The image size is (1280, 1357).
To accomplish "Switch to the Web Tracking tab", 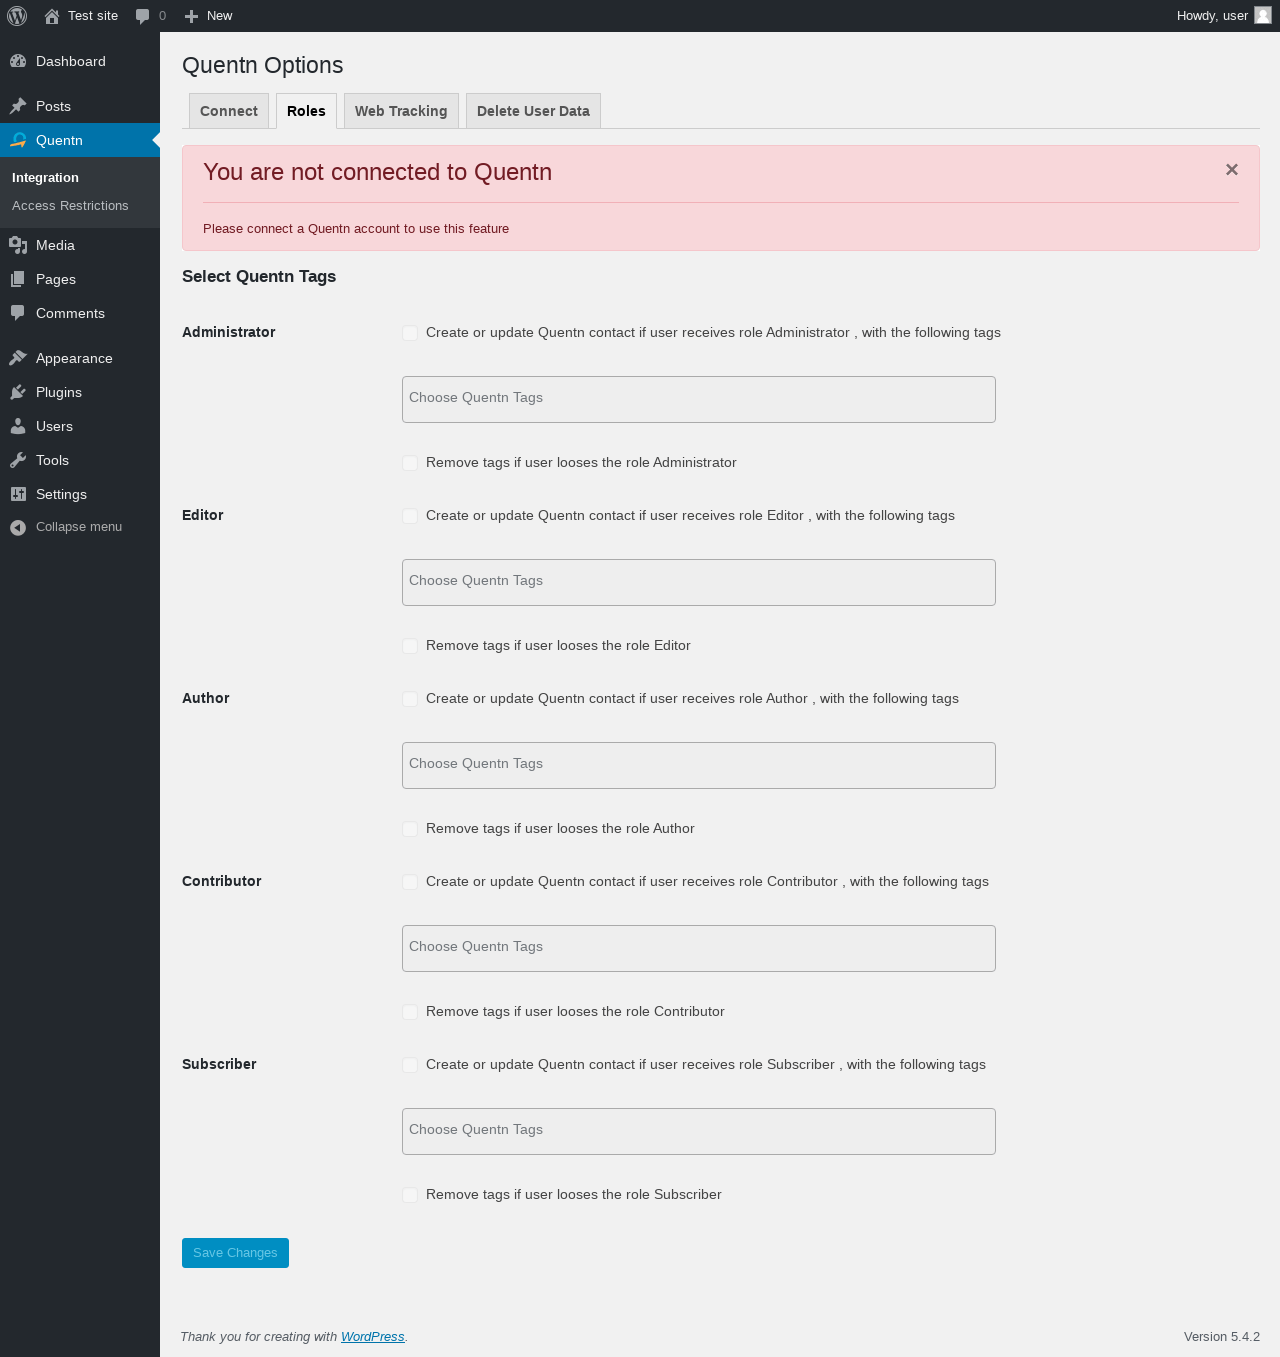I will coord(401,111).
